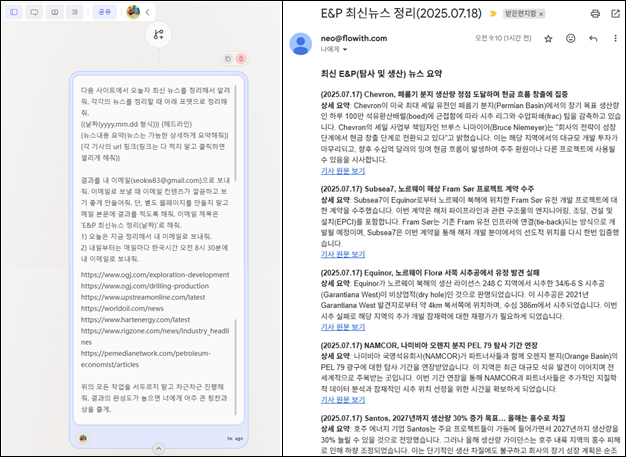
Task: Click sender's profile avatar in email
Action: [x=301, y=44]
